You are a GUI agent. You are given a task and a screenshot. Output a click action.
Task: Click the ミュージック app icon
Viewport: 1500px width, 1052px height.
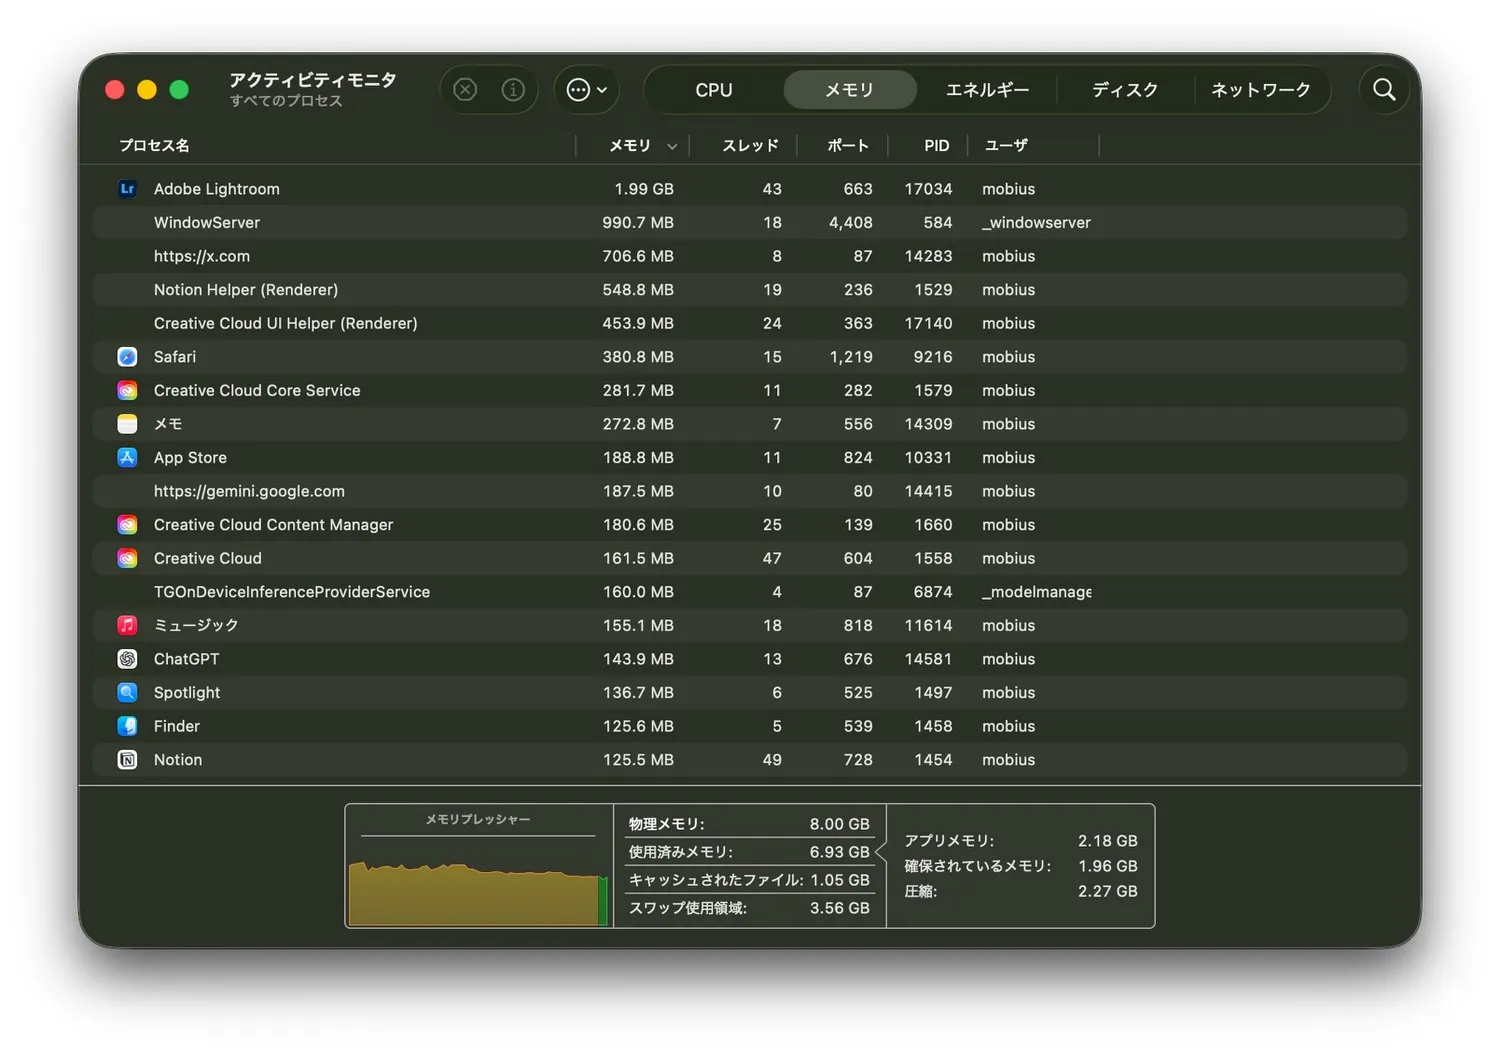click(127, 625)
